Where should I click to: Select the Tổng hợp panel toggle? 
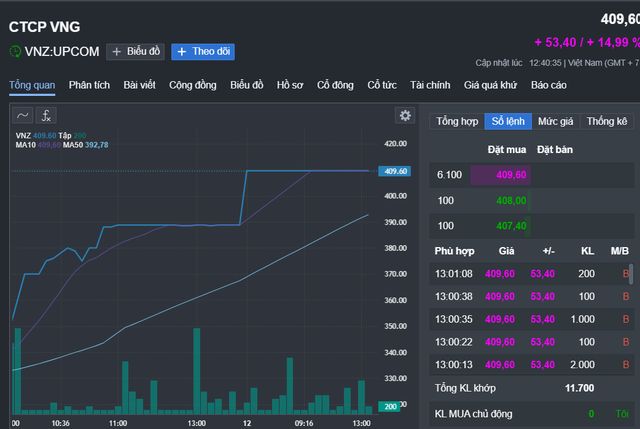click(x=456, y=121)
